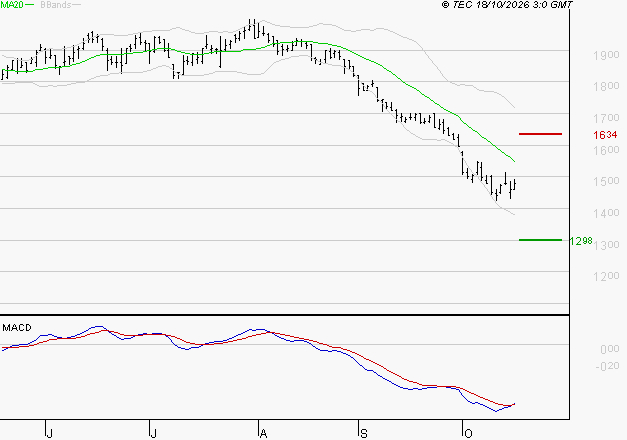627x440 pixels.
Task: Click the green 1298 price label
Action: 581,241
